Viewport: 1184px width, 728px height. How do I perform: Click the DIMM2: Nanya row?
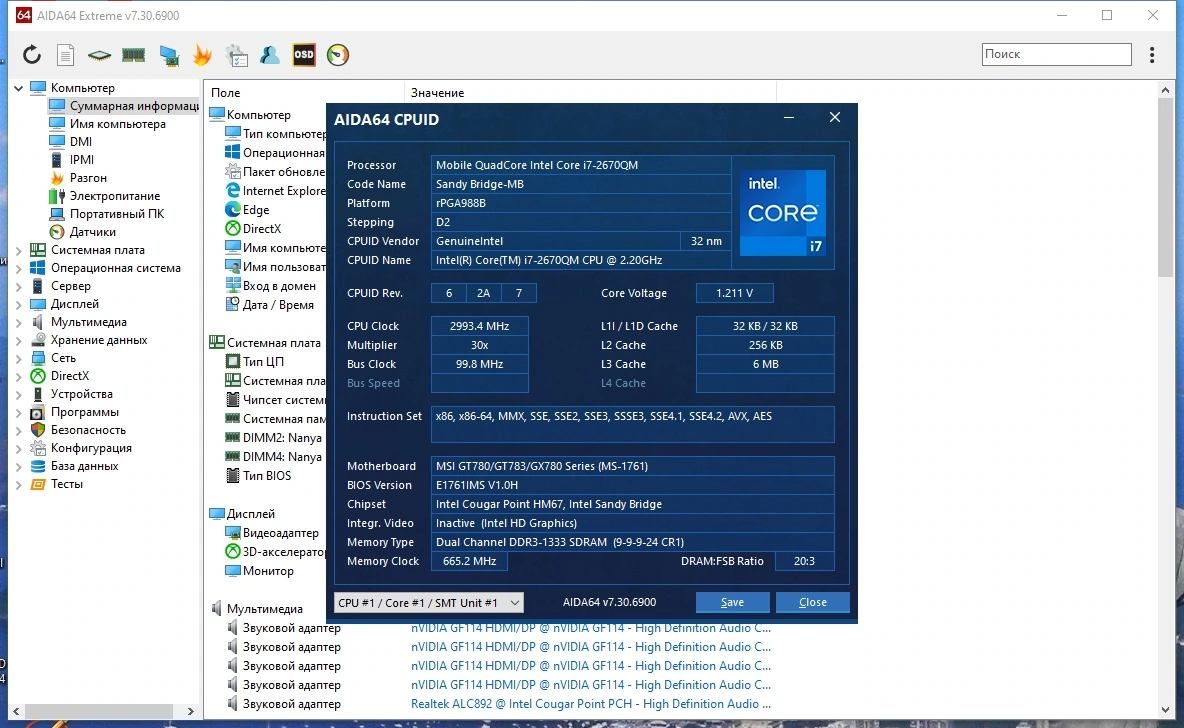[274, 437]
